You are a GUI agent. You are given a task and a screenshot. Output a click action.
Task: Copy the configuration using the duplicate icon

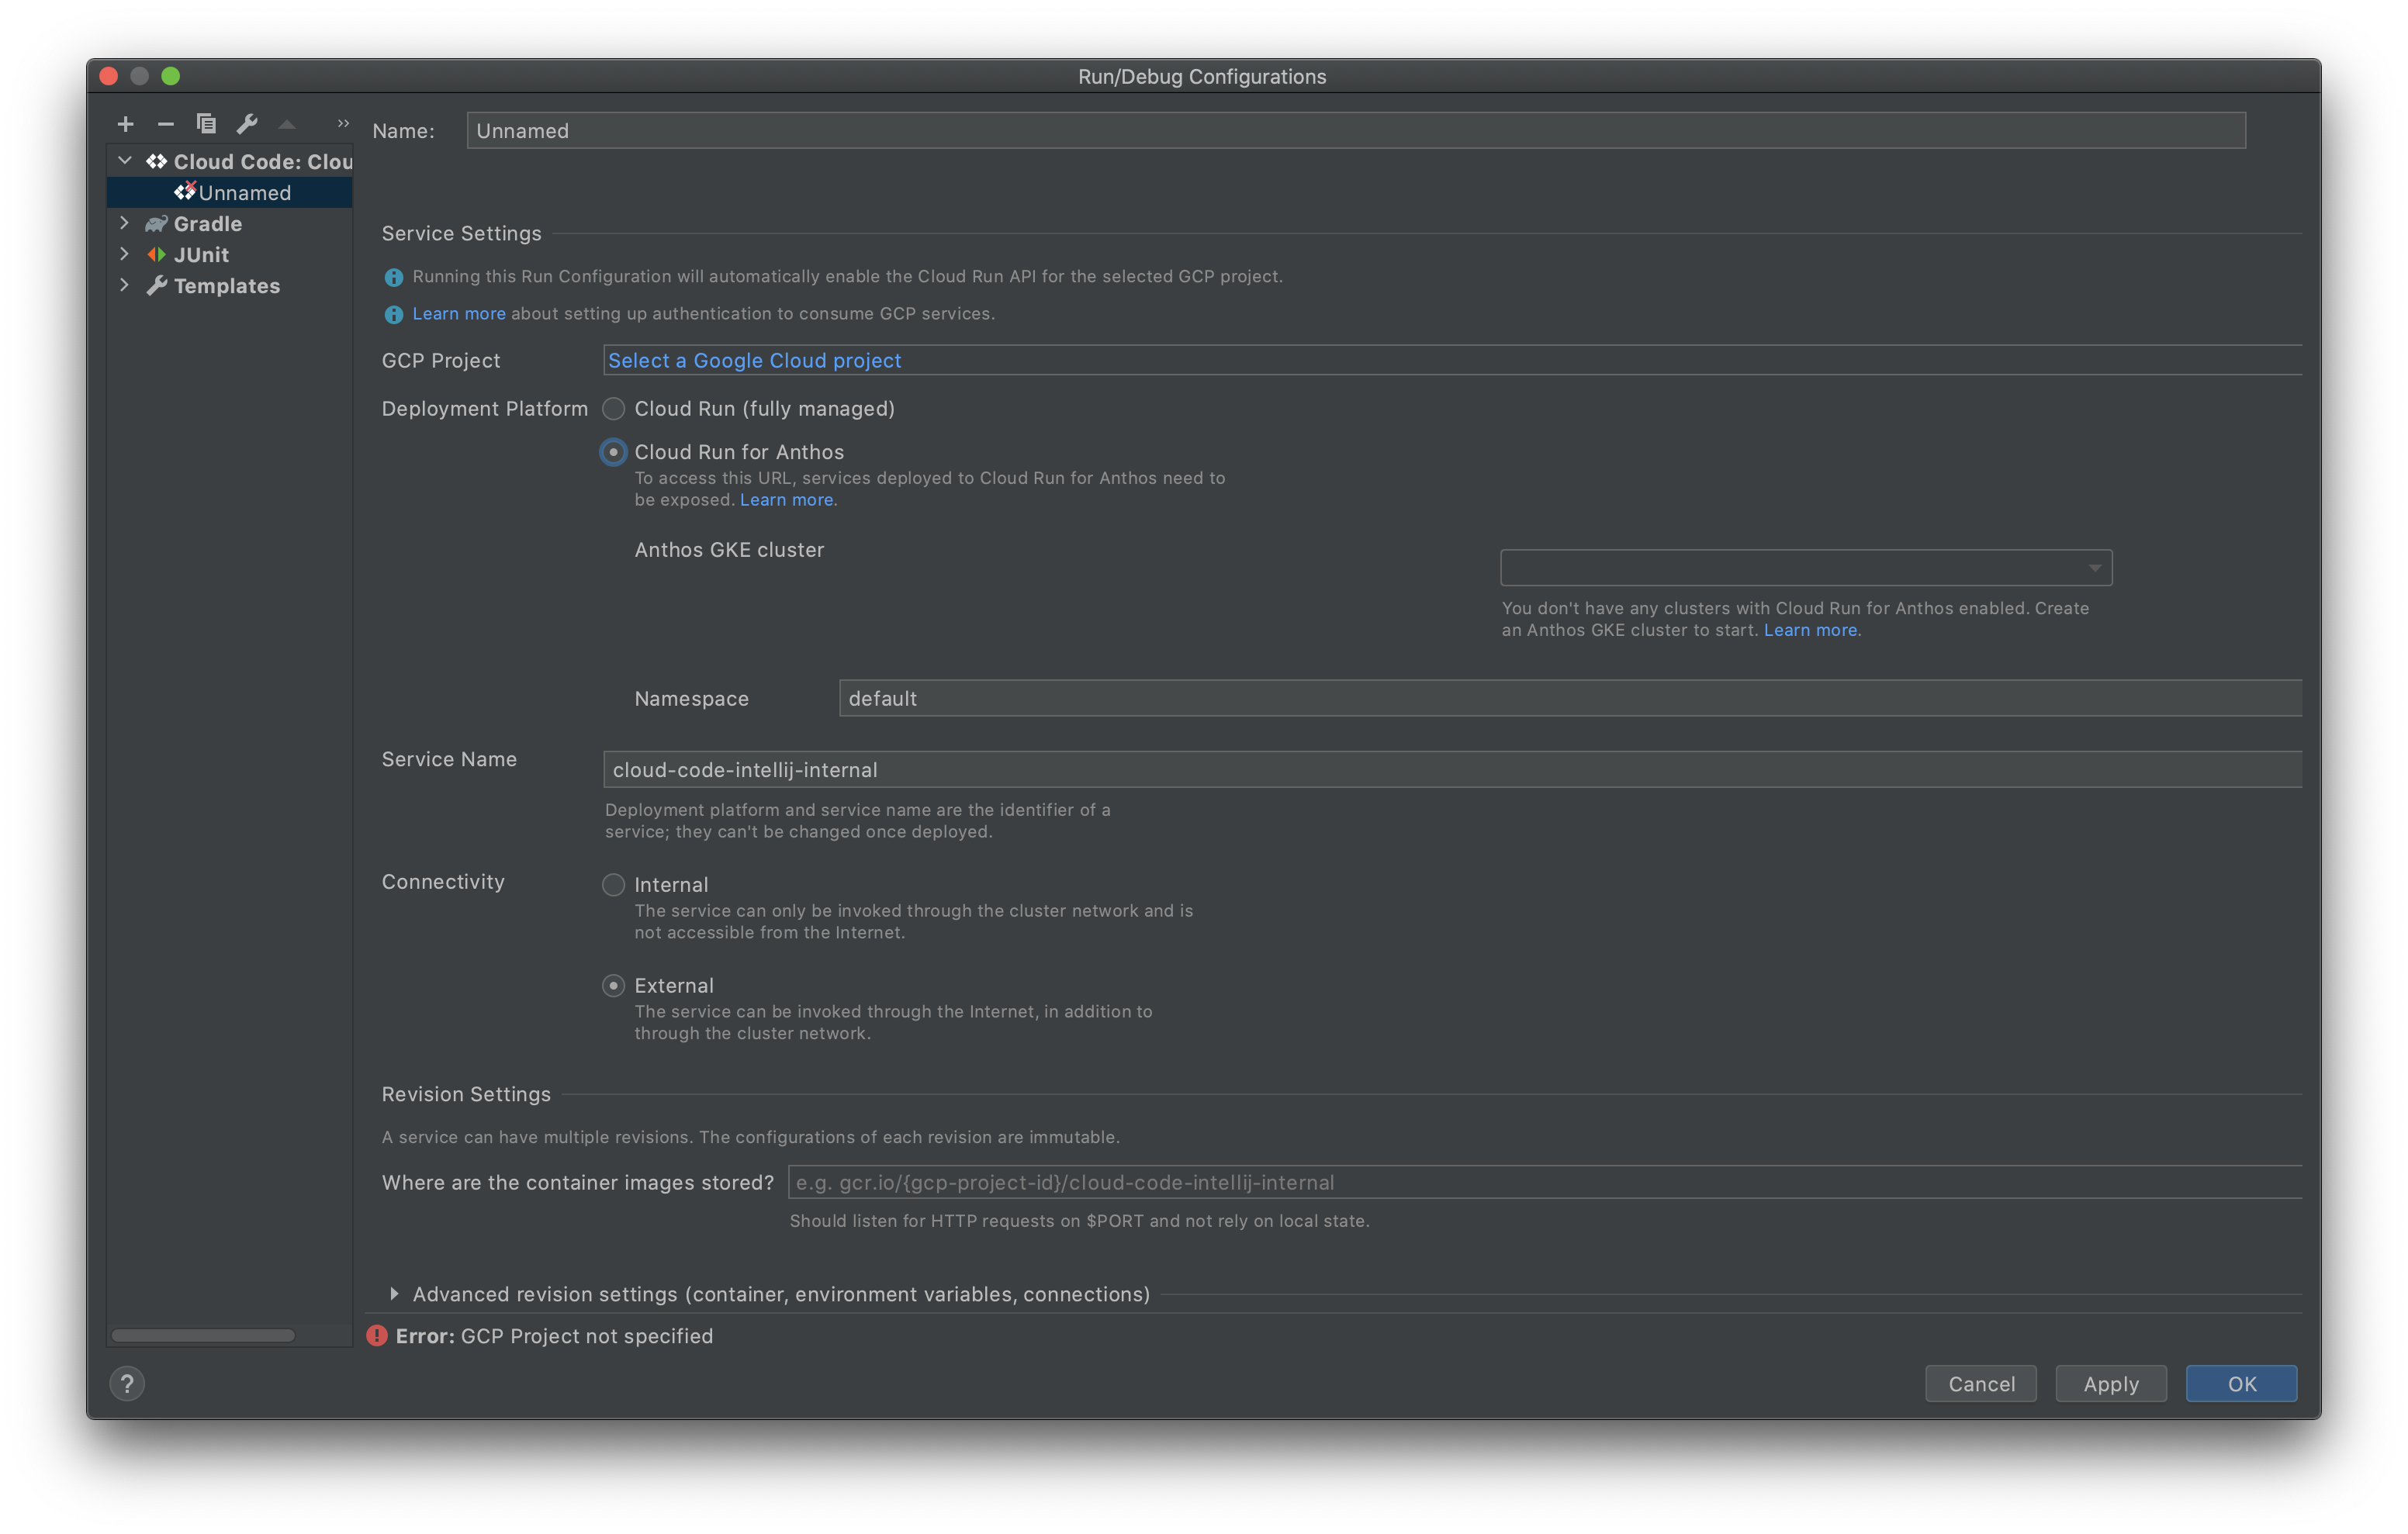tap(206, 123)
